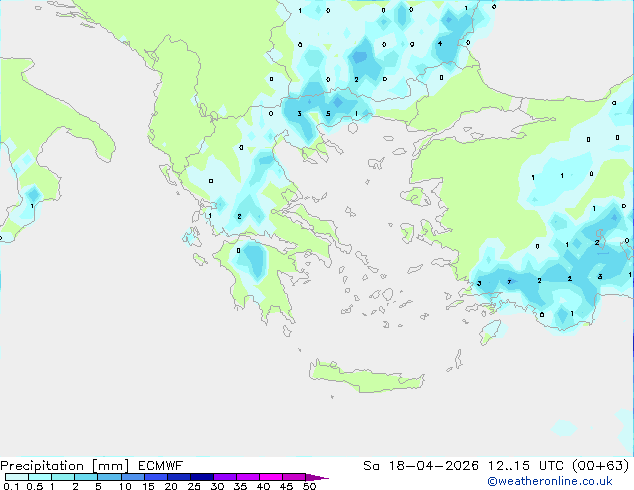The height and width of the screenshot is (490, 634).
Task: Click the precipitation value '7' over southwest Turkey
Action: coord(509,282)
